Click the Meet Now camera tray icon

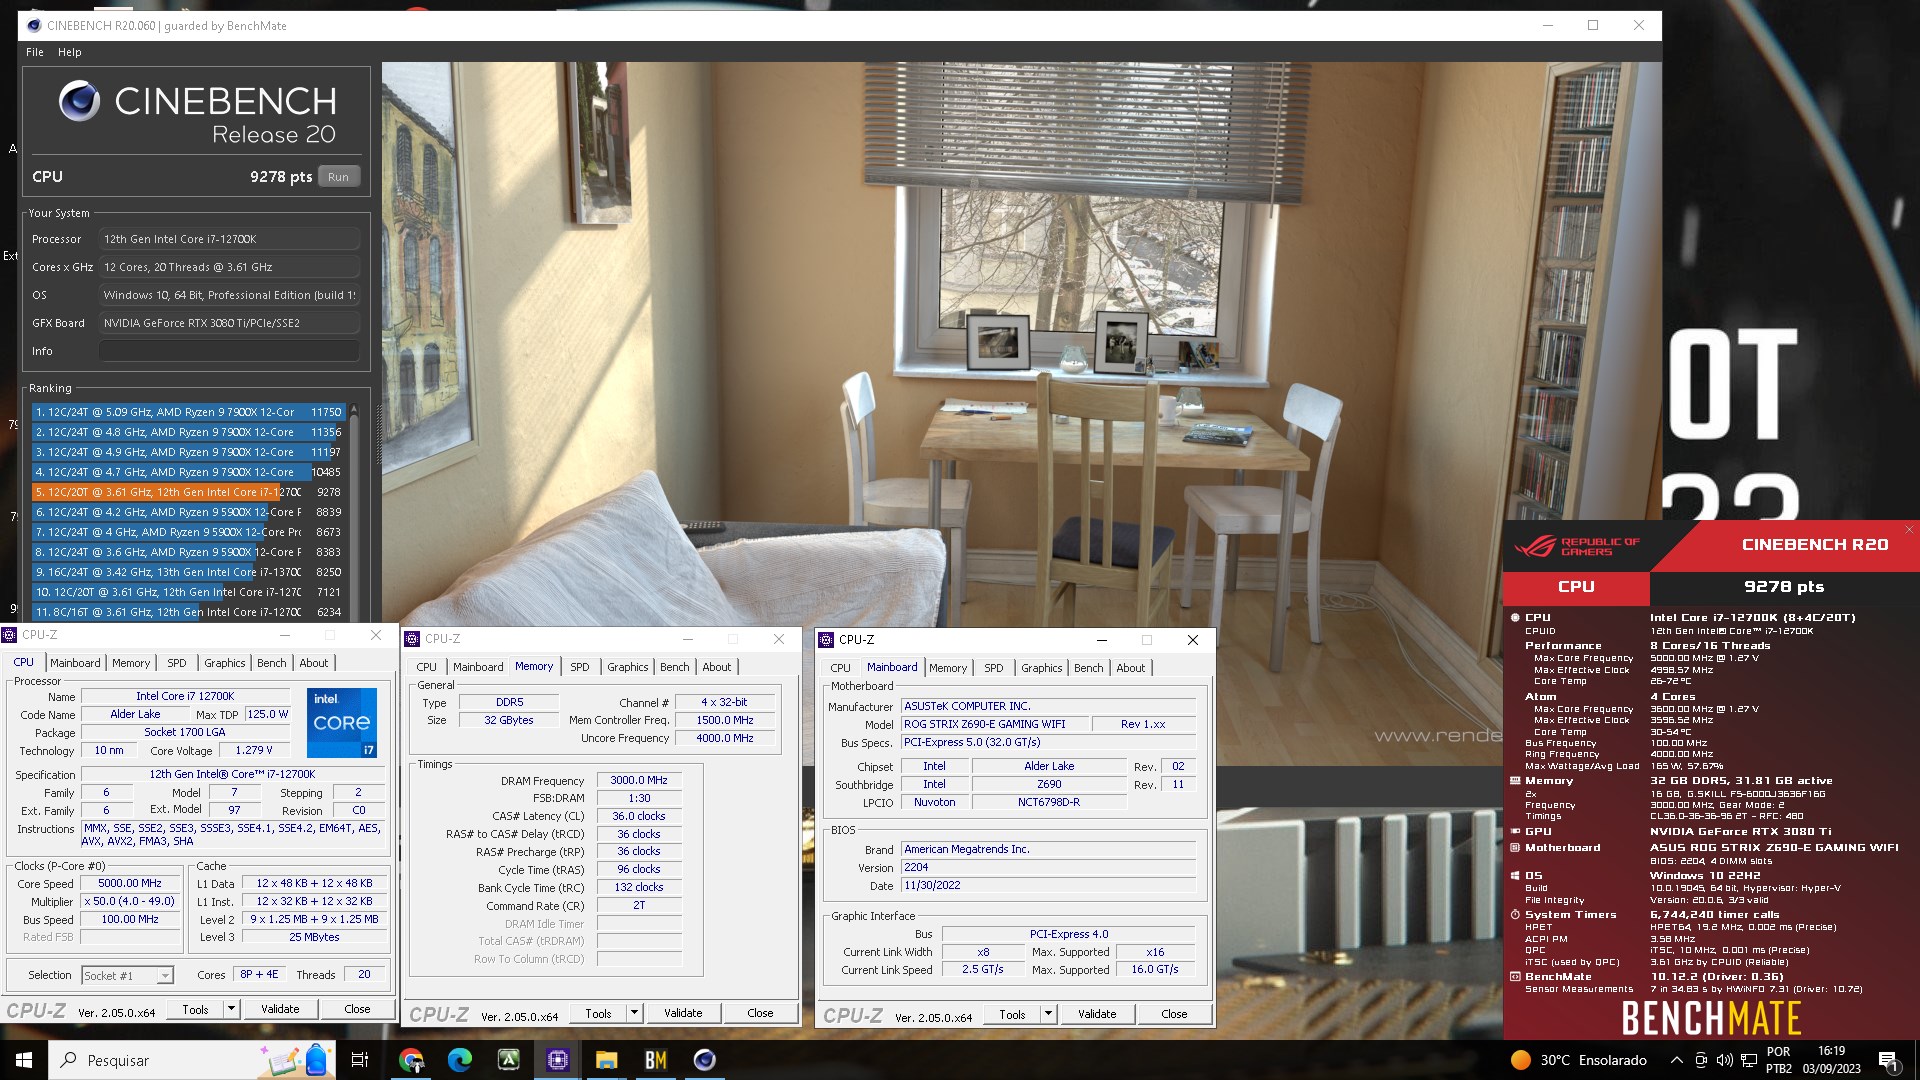click(1702, 1060)
